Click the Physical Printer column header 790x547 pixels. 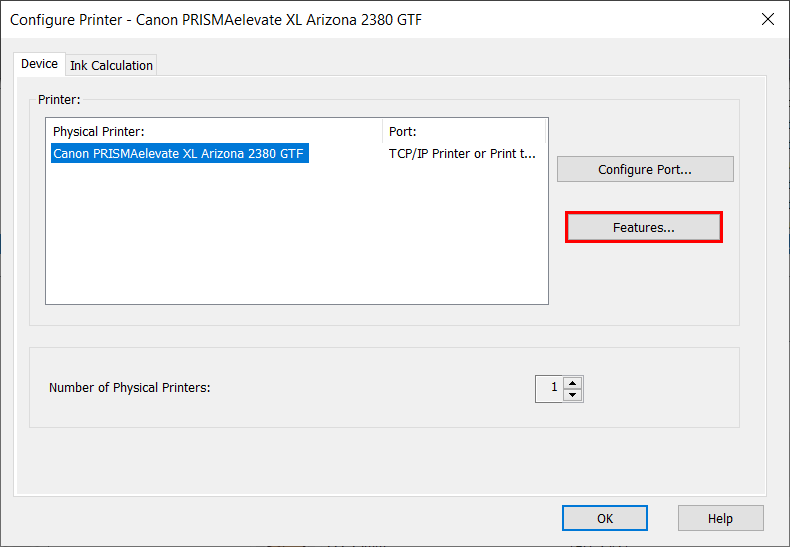(215, 131)
